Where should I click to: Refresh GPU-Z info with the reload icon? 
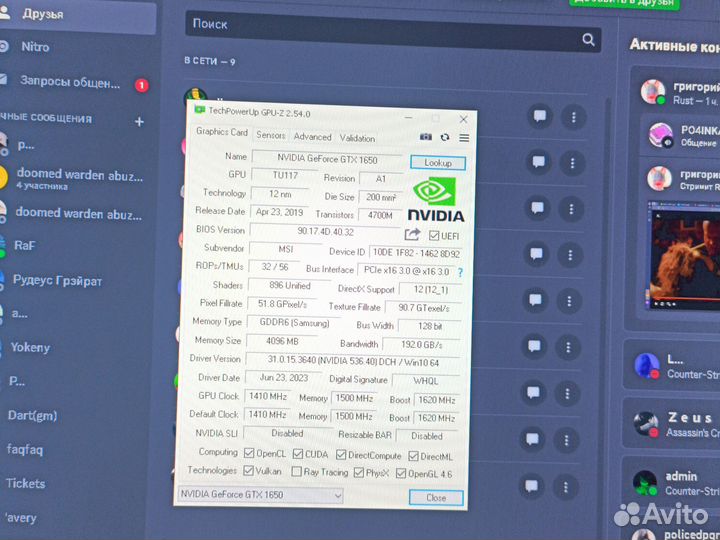coord(444,137)
